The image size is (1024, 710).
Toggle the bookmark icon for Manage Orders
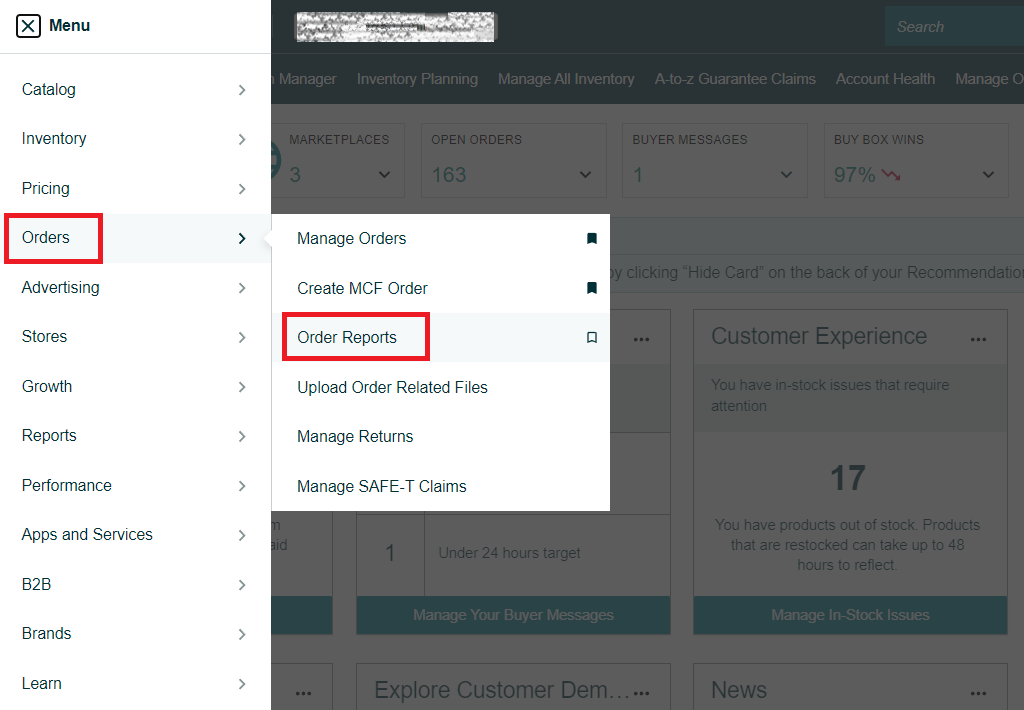click(592, 238)
